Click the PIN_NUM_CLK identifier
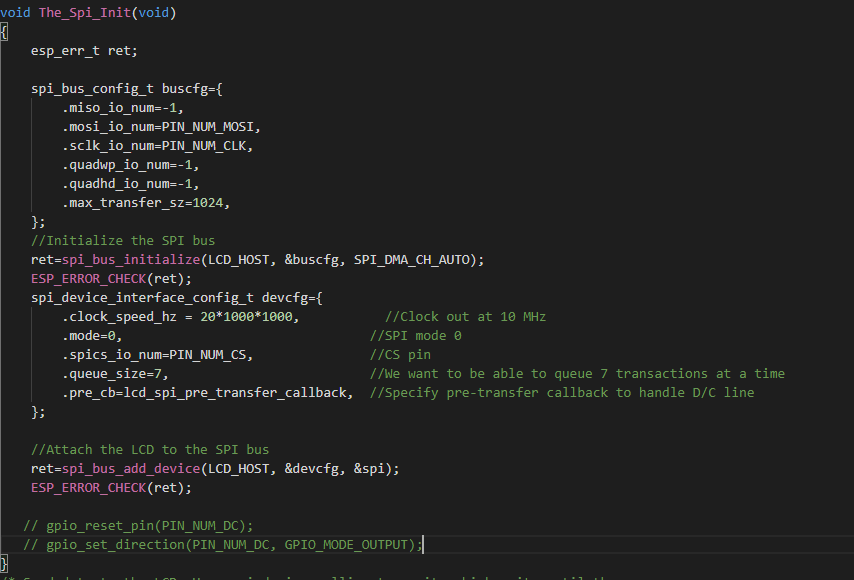The image size is (854, 580). [204, 146]
